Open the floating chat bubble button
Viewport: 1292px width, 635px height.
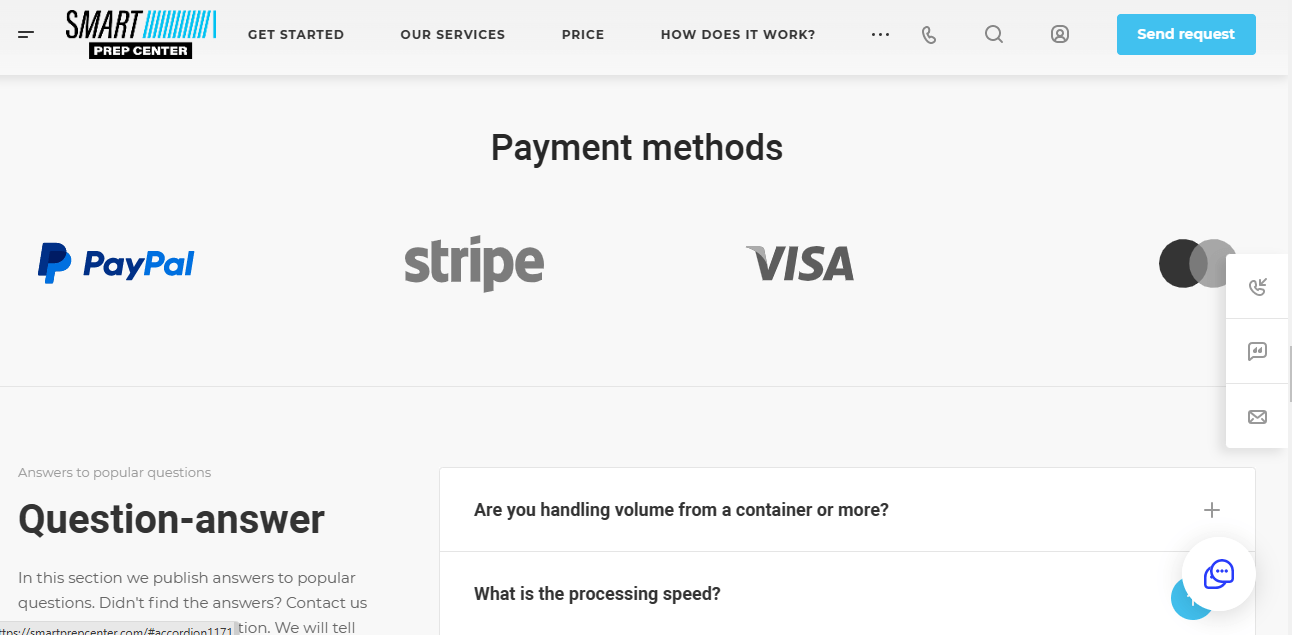coord(1219,575)
